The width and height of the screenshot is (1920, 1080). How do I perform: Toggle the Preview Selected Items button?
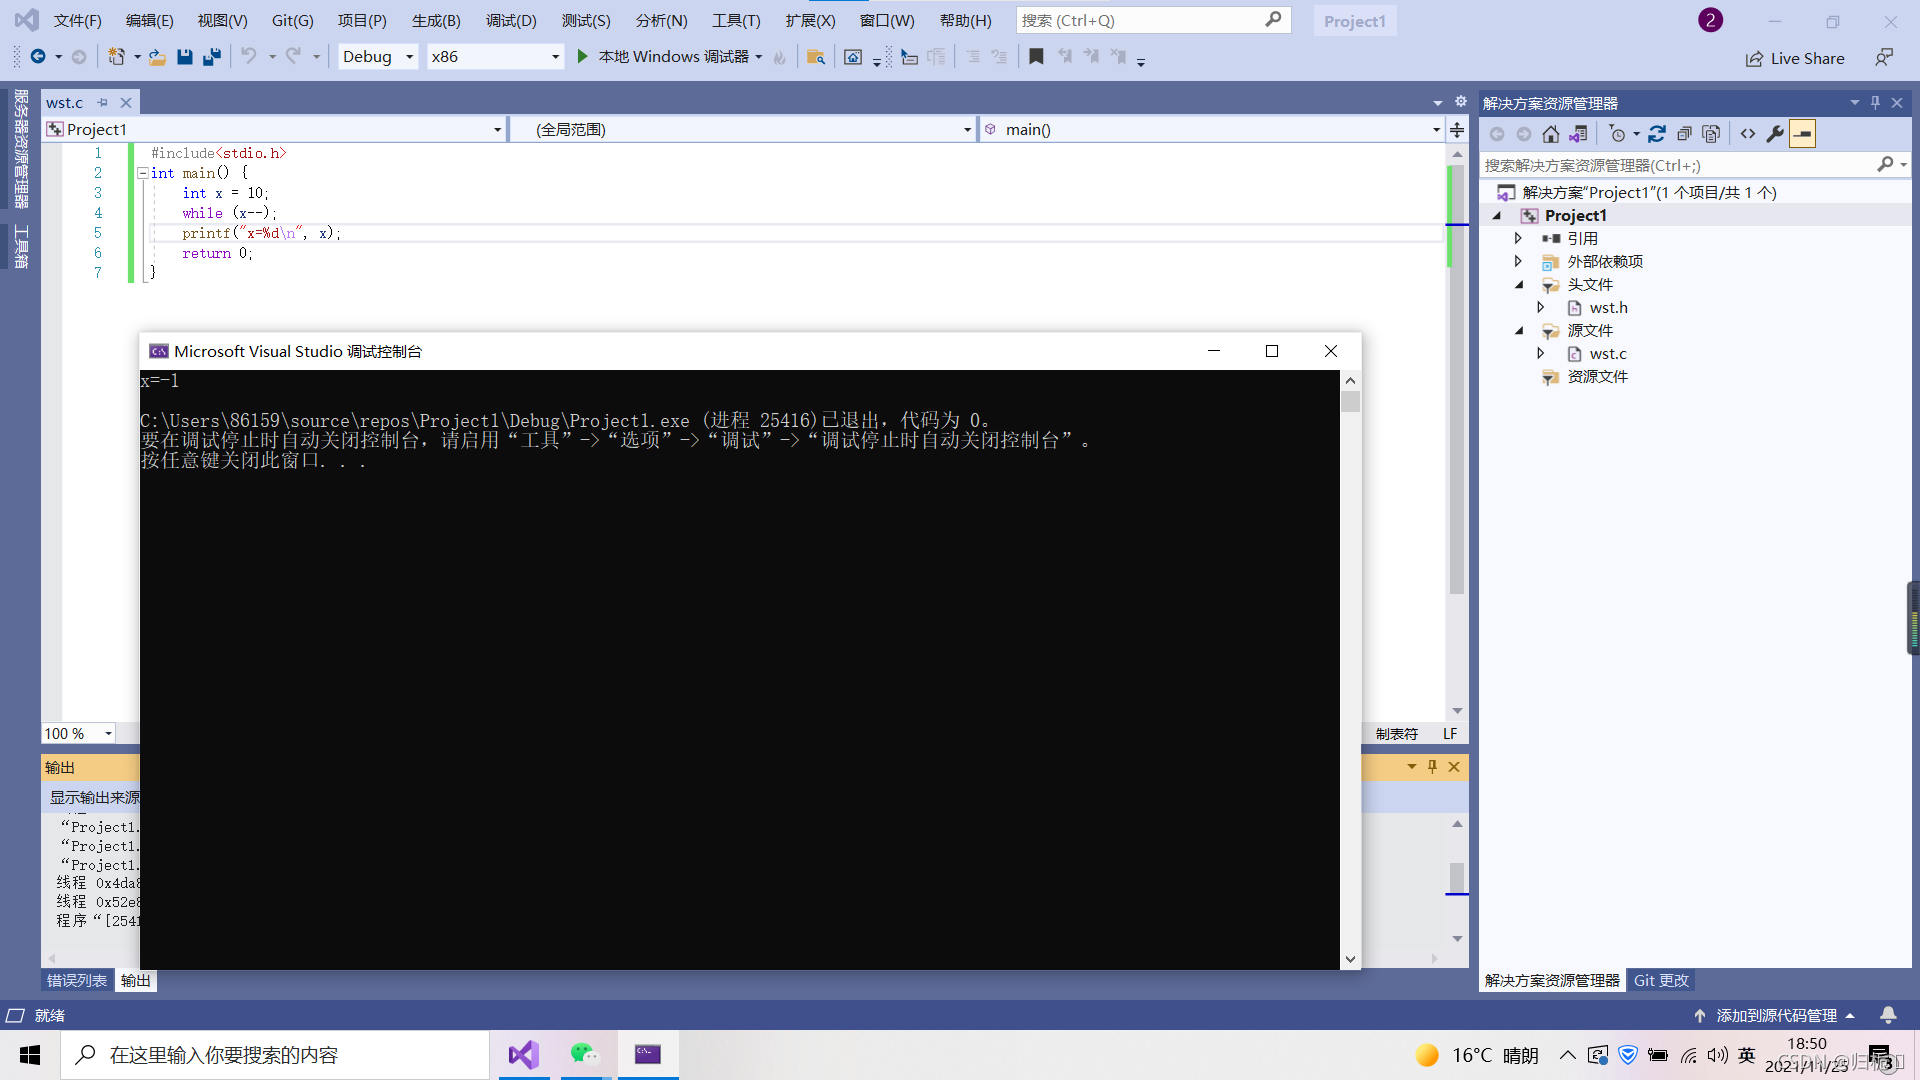1802,134
